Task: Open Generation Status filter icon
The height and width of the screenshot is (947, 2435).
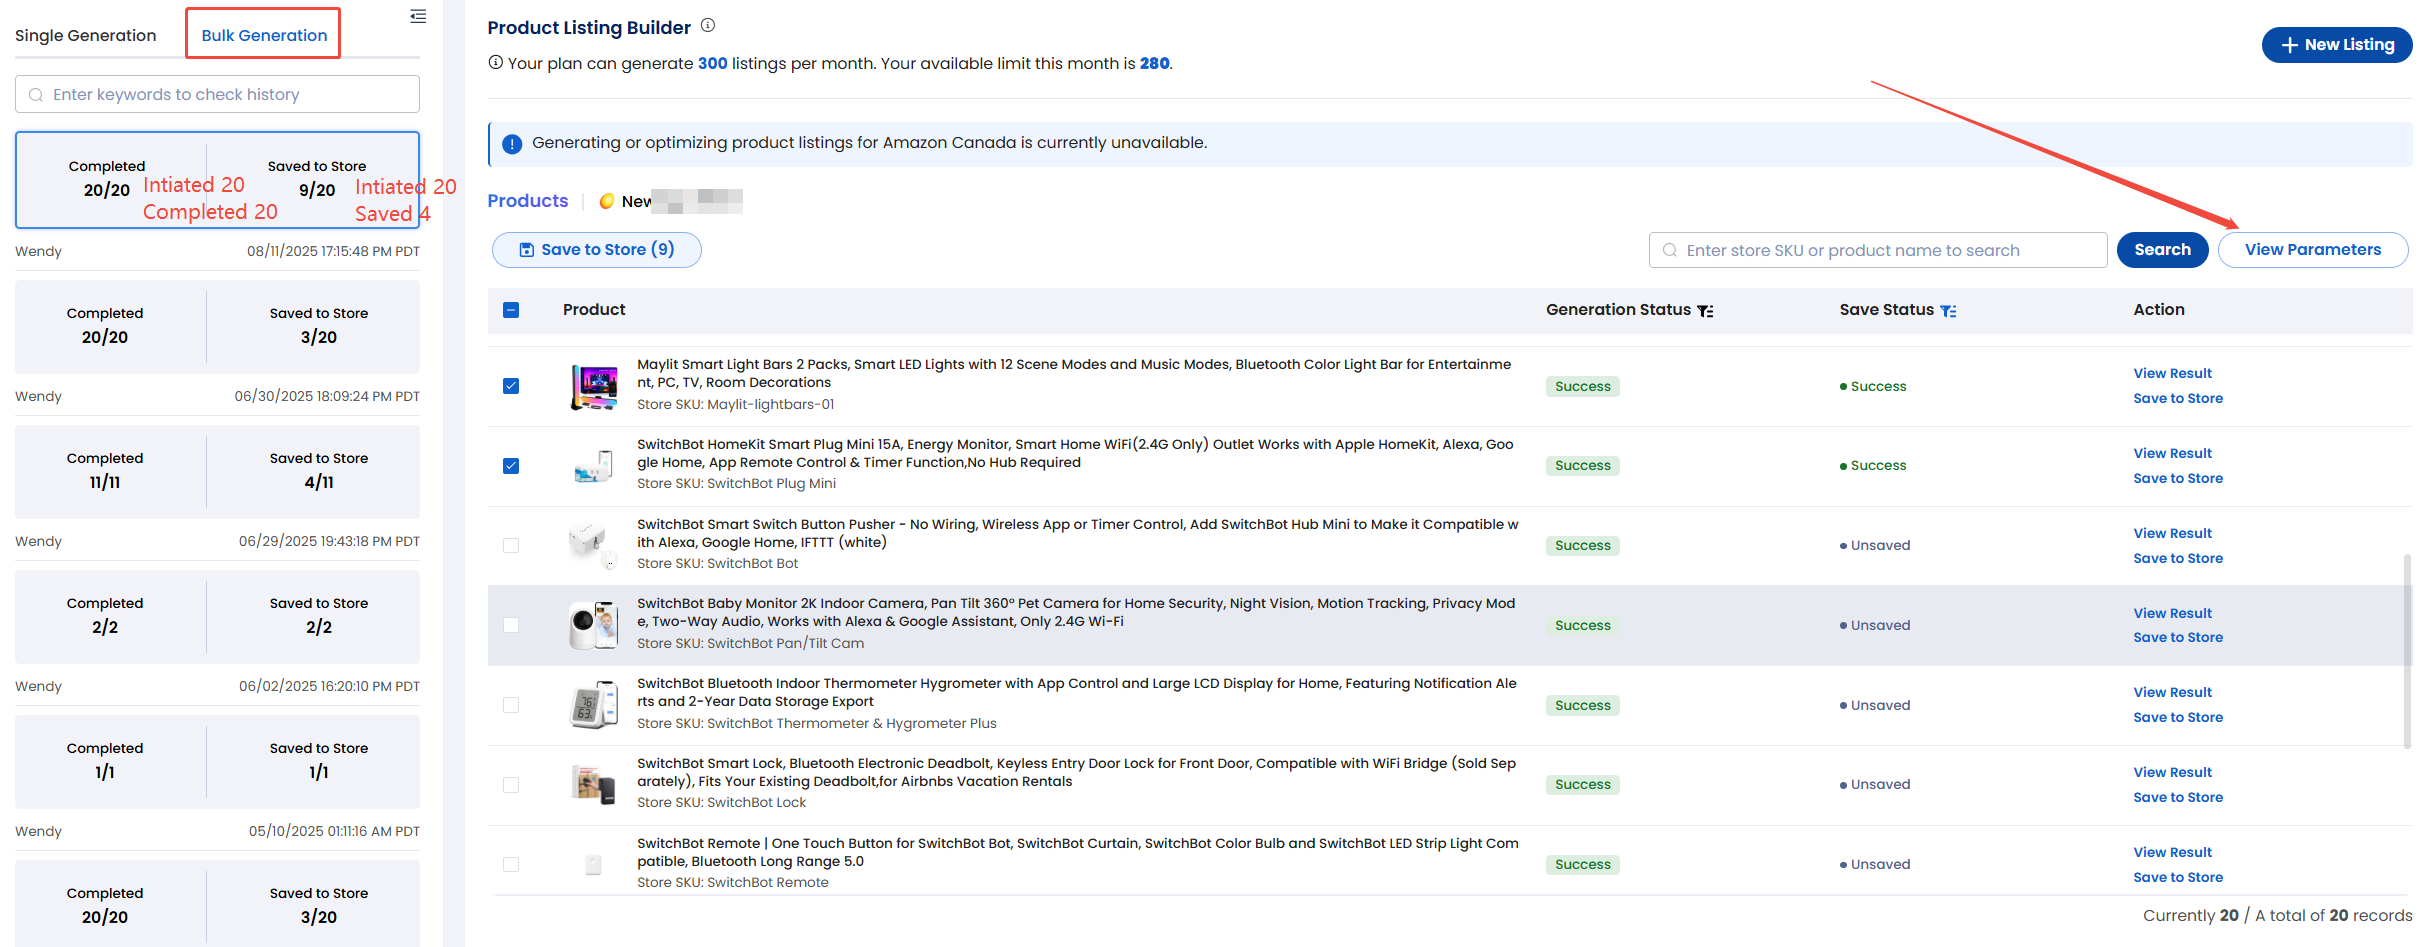Action: pos(1706,311)
